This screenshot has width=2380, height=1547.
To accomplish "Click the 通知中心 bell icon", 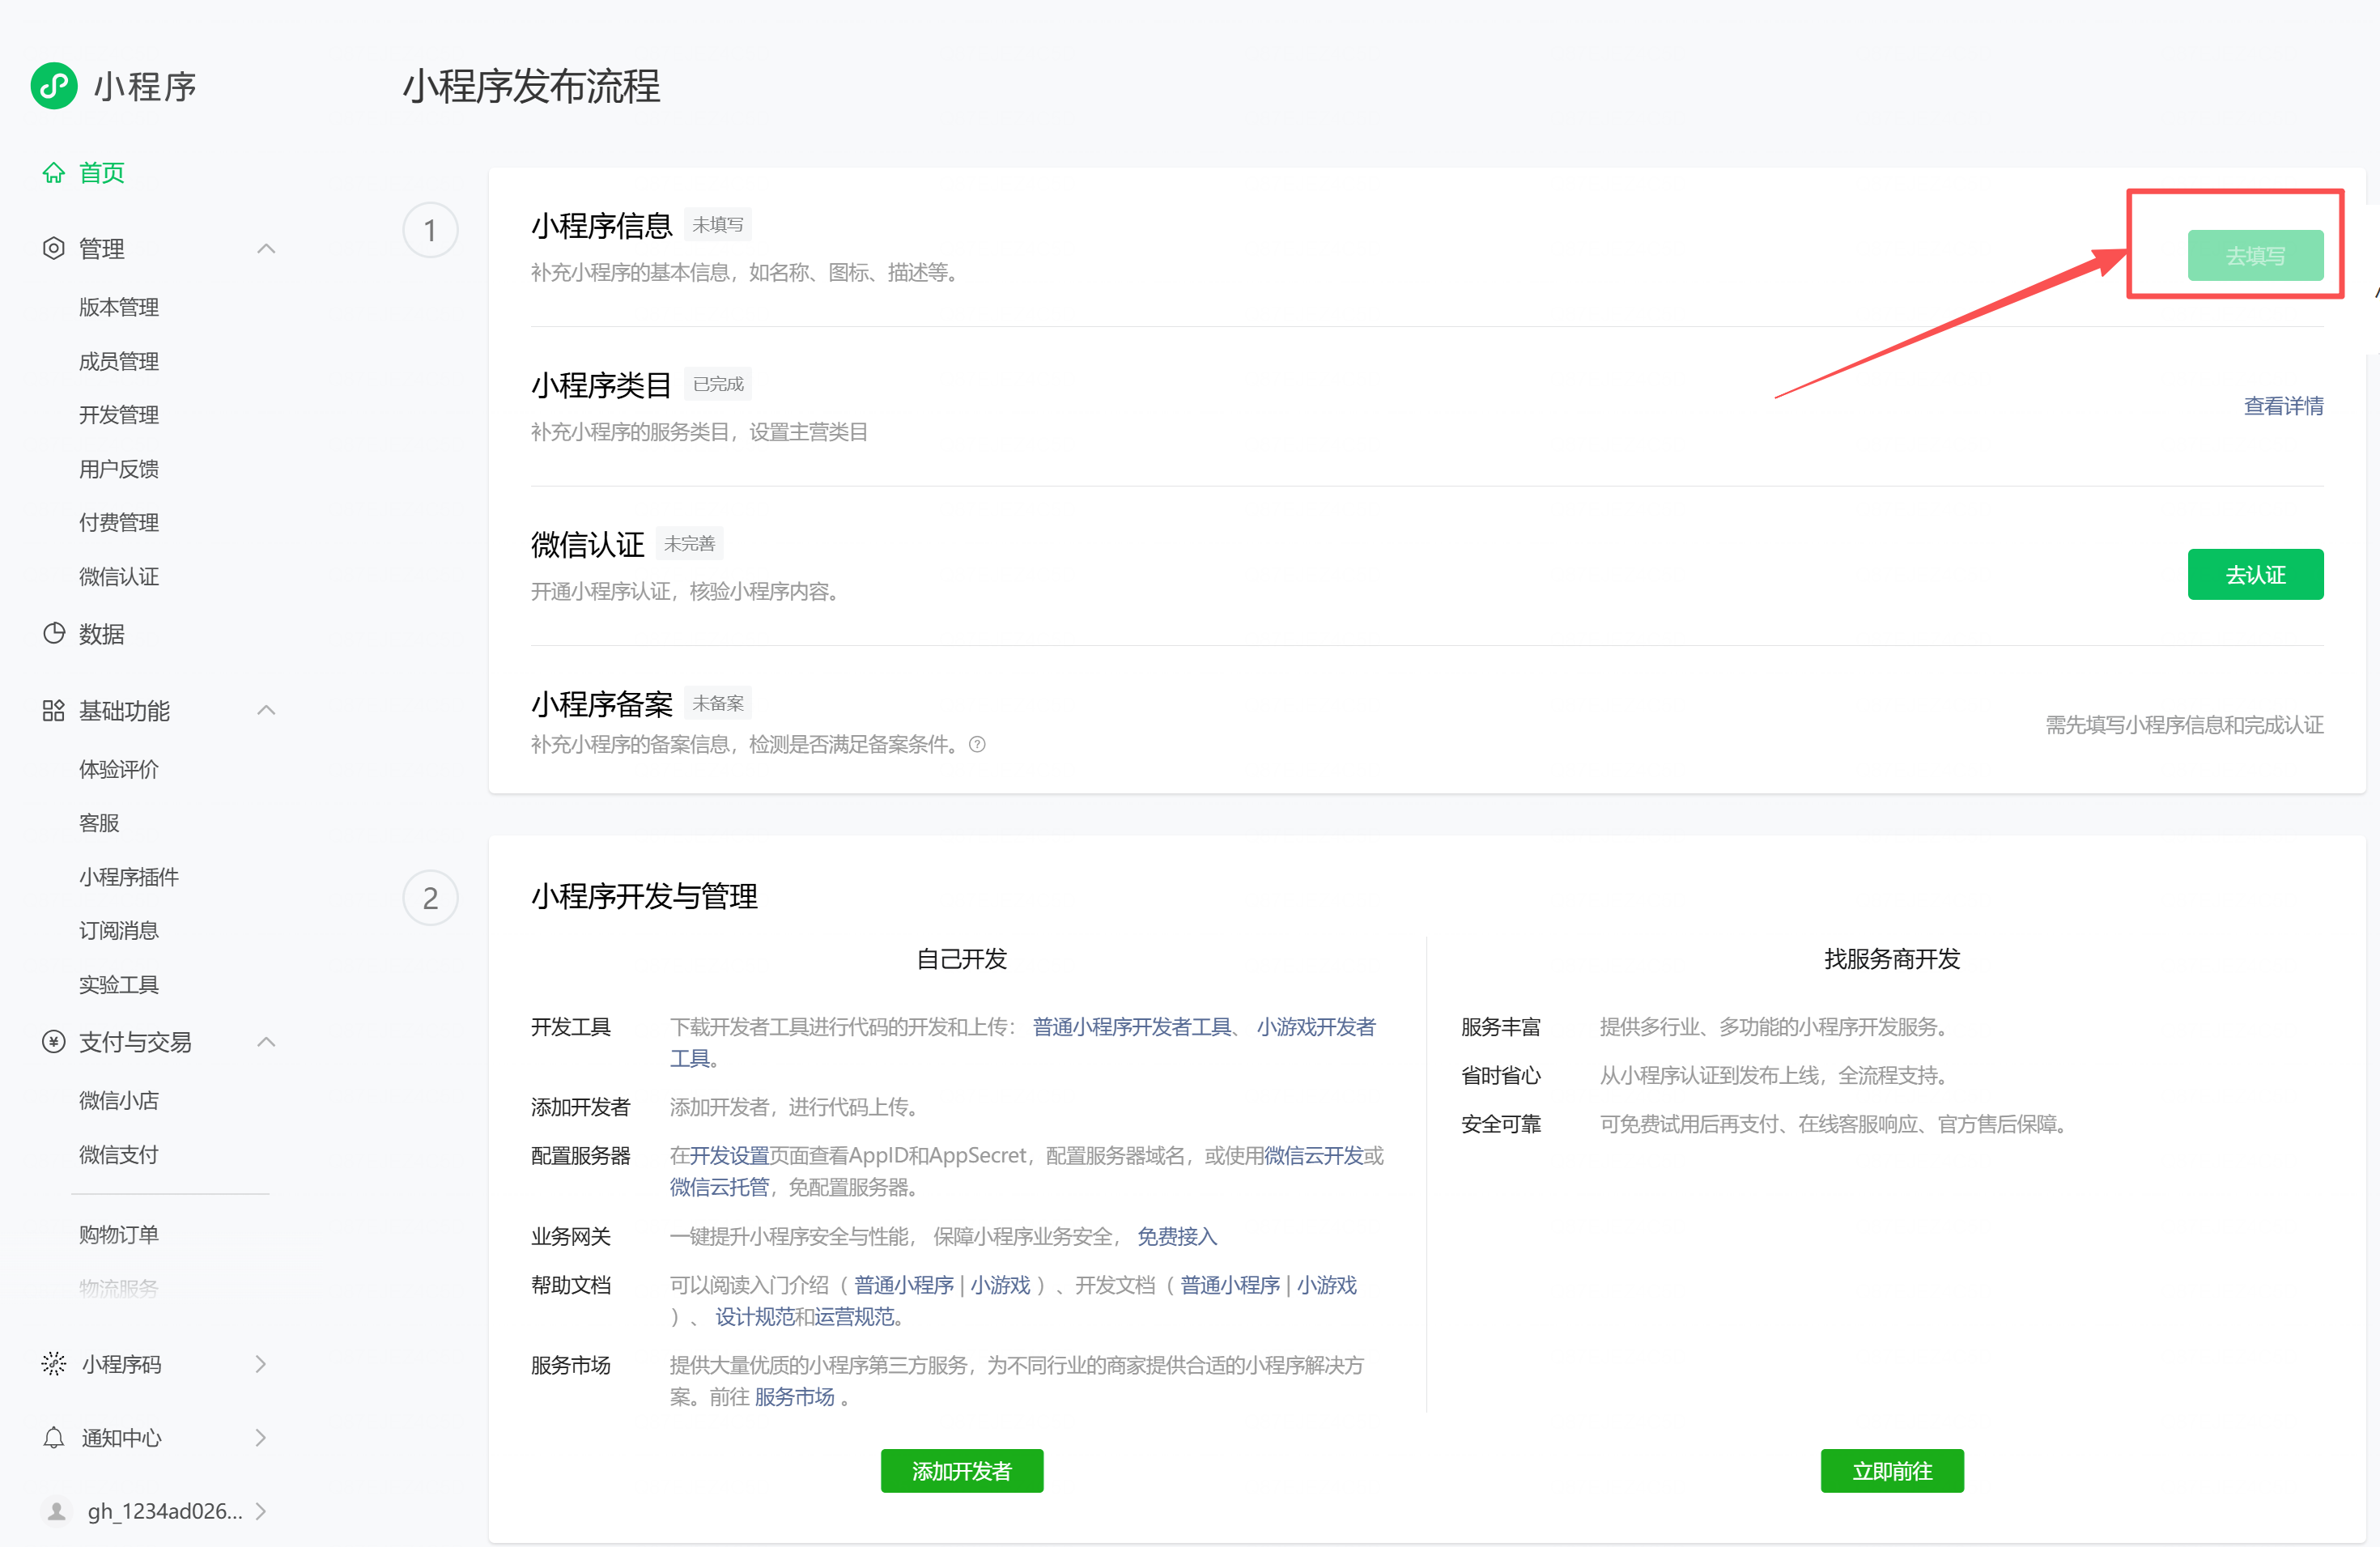I will point(54,1438).
